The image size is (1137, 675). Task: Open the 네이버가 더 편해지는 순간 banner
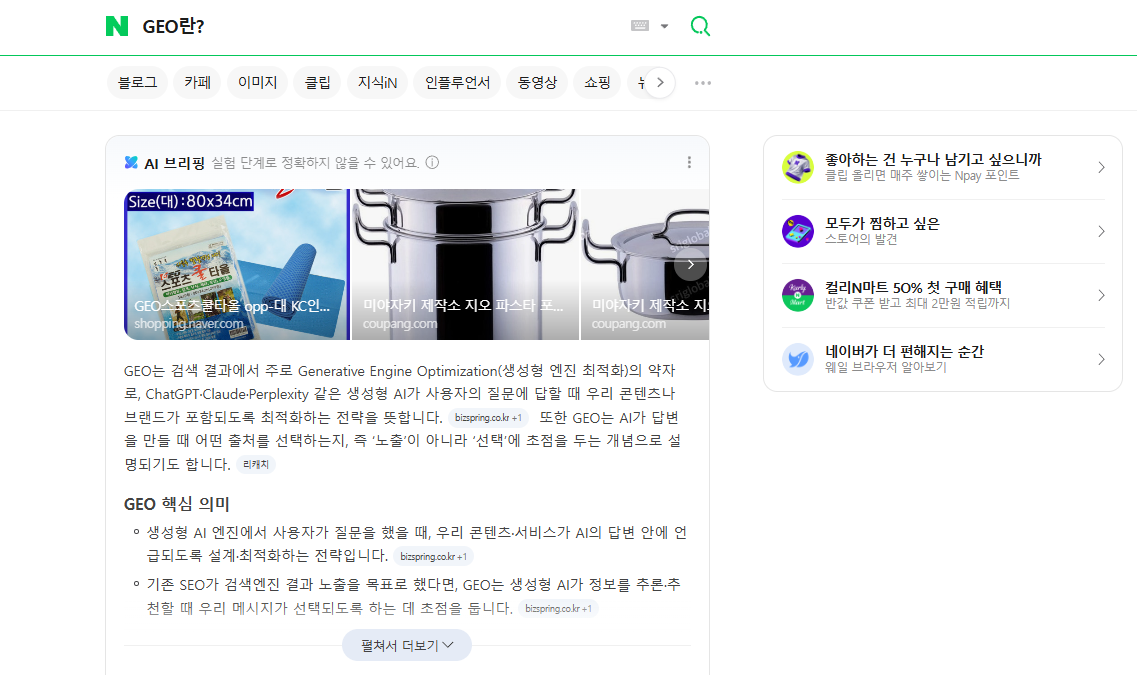point(943,359)
